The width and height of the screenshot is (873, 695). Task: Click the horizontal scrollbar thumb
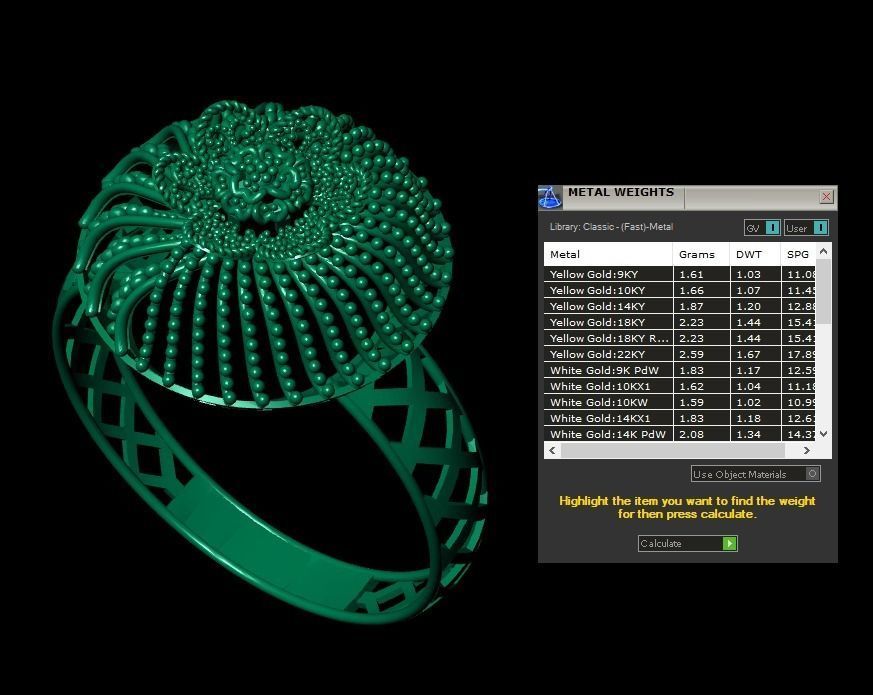(673, 450)
